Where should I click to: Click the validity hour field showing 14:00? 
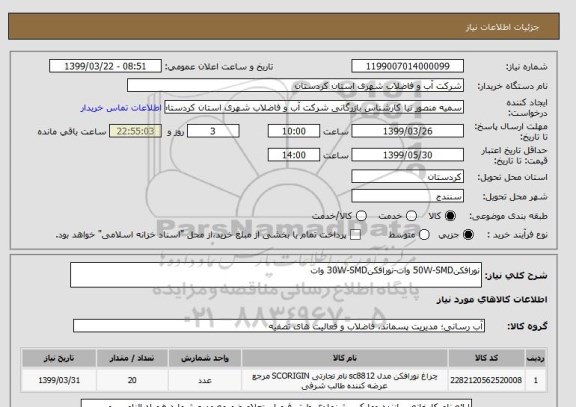(x=294, y=155)
